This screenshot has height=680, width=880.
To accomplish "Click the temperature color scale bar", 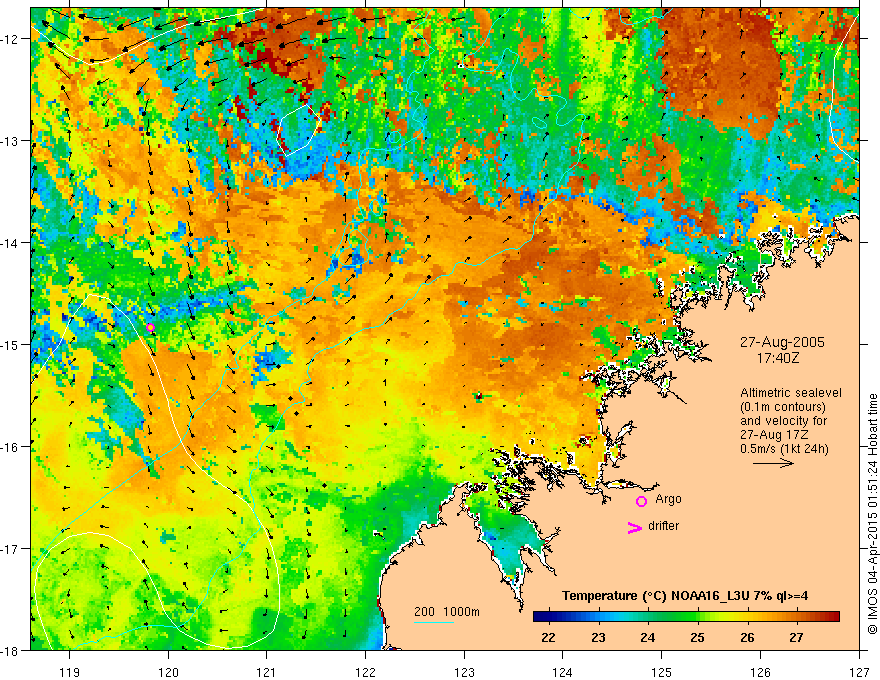I will (686, 616).
